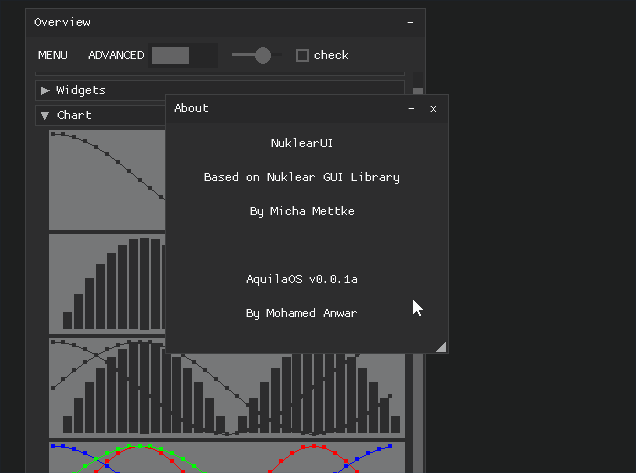Click the progress bar beside ADVANCED
The width and height of the screenshot is (636, 473).
(x=183, y=55)
